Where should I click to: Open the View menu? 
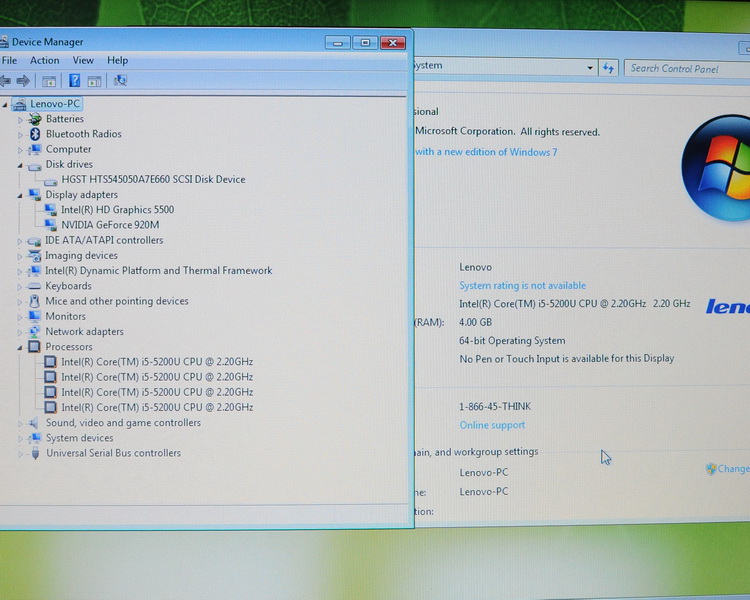tap(83, 60)
